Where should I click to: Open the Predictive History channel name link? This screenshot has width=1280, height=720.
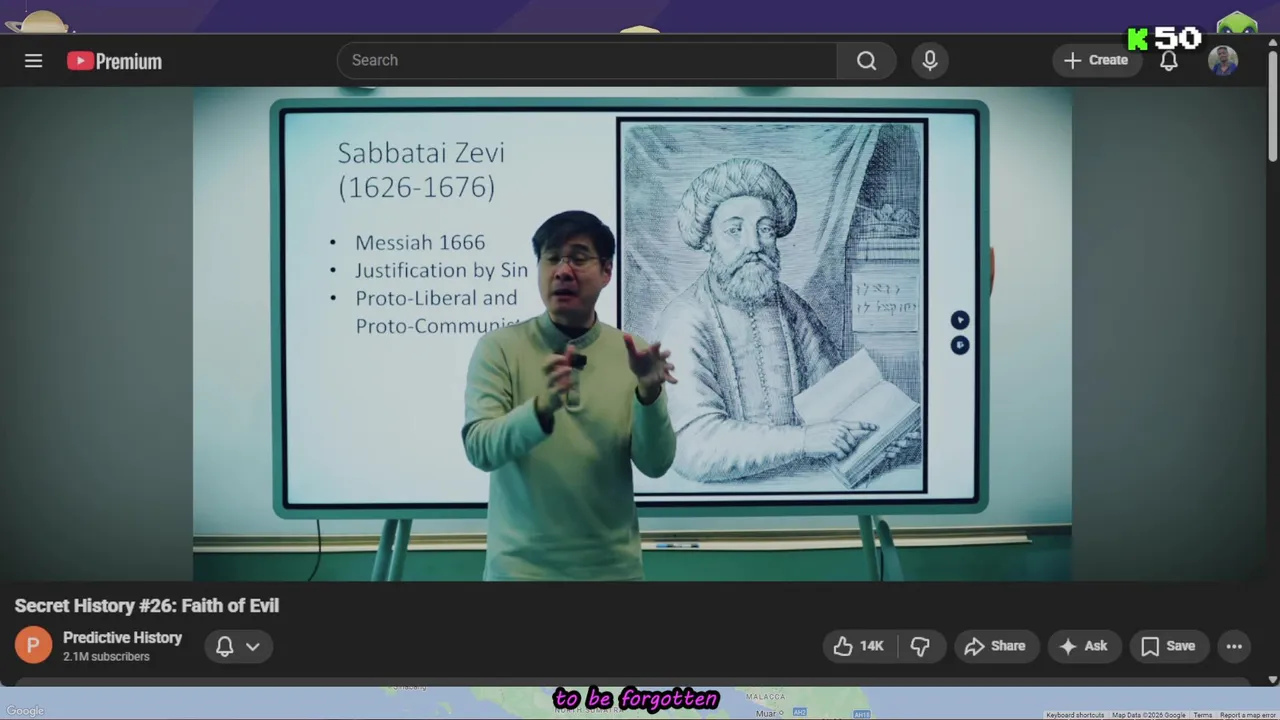point(122,637)
